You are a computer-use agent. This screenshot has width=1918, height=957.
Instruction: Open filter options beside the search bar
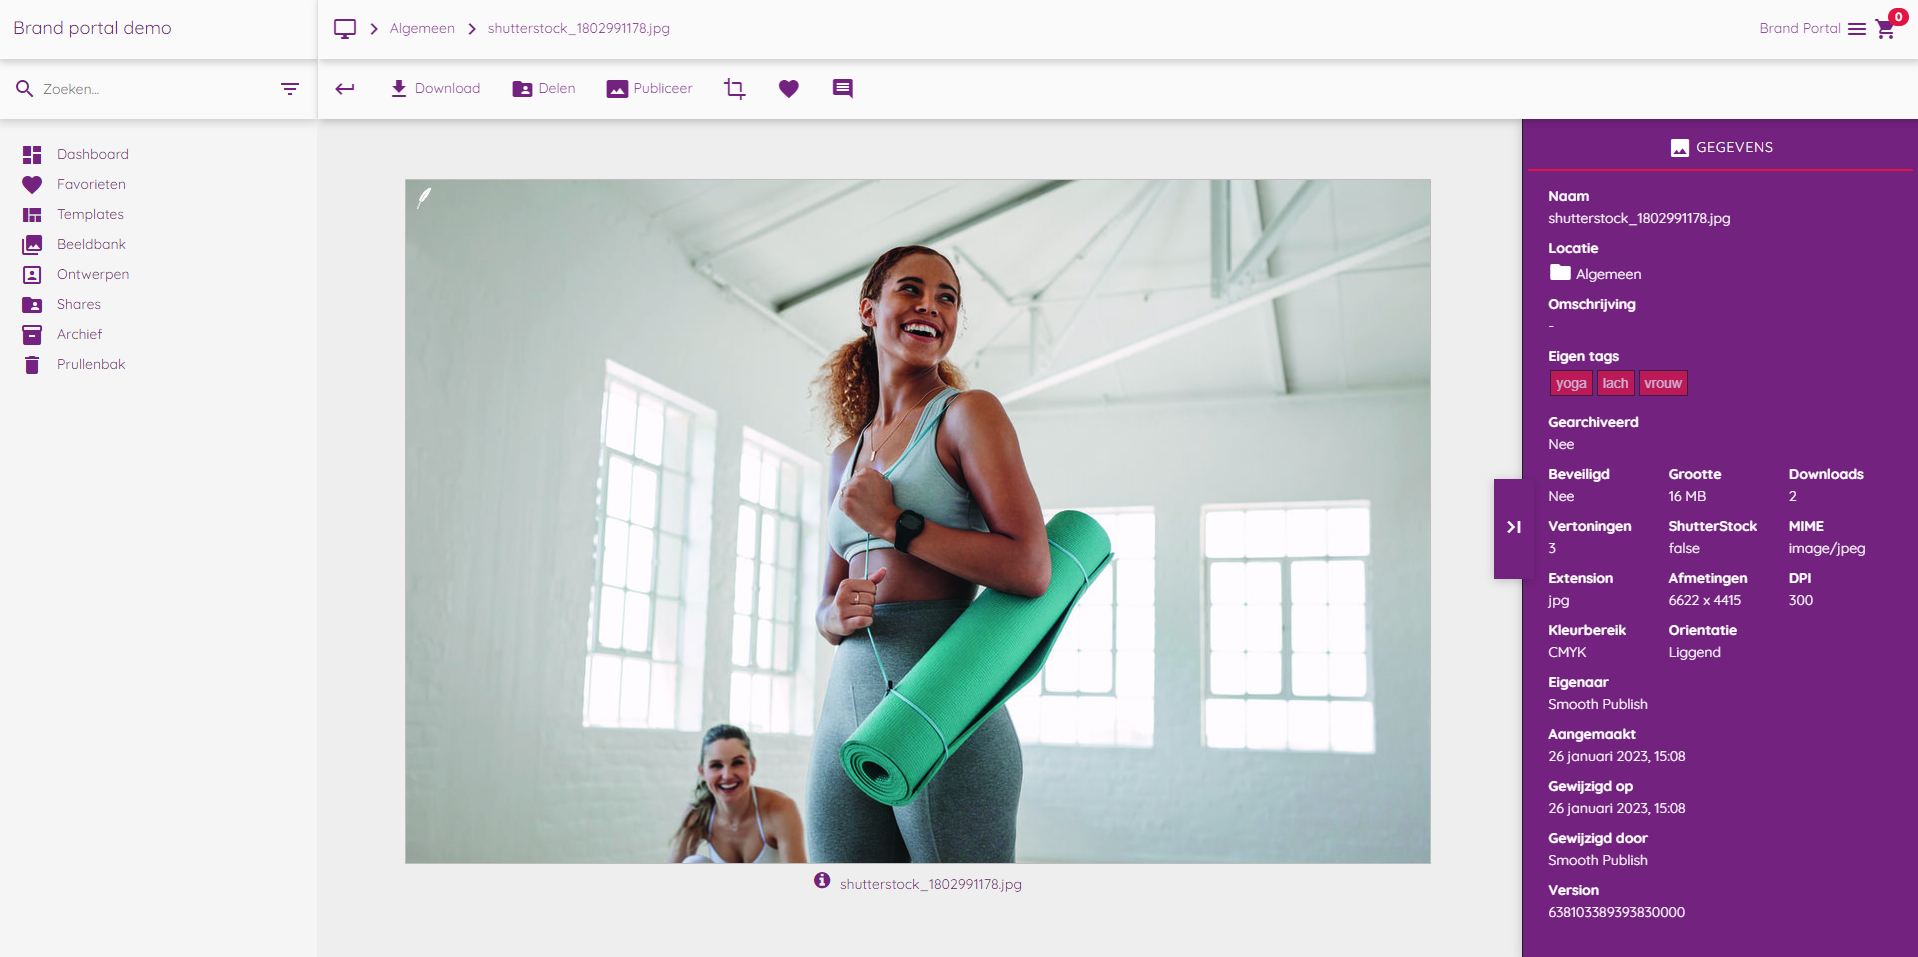click(x=290, y=88)
